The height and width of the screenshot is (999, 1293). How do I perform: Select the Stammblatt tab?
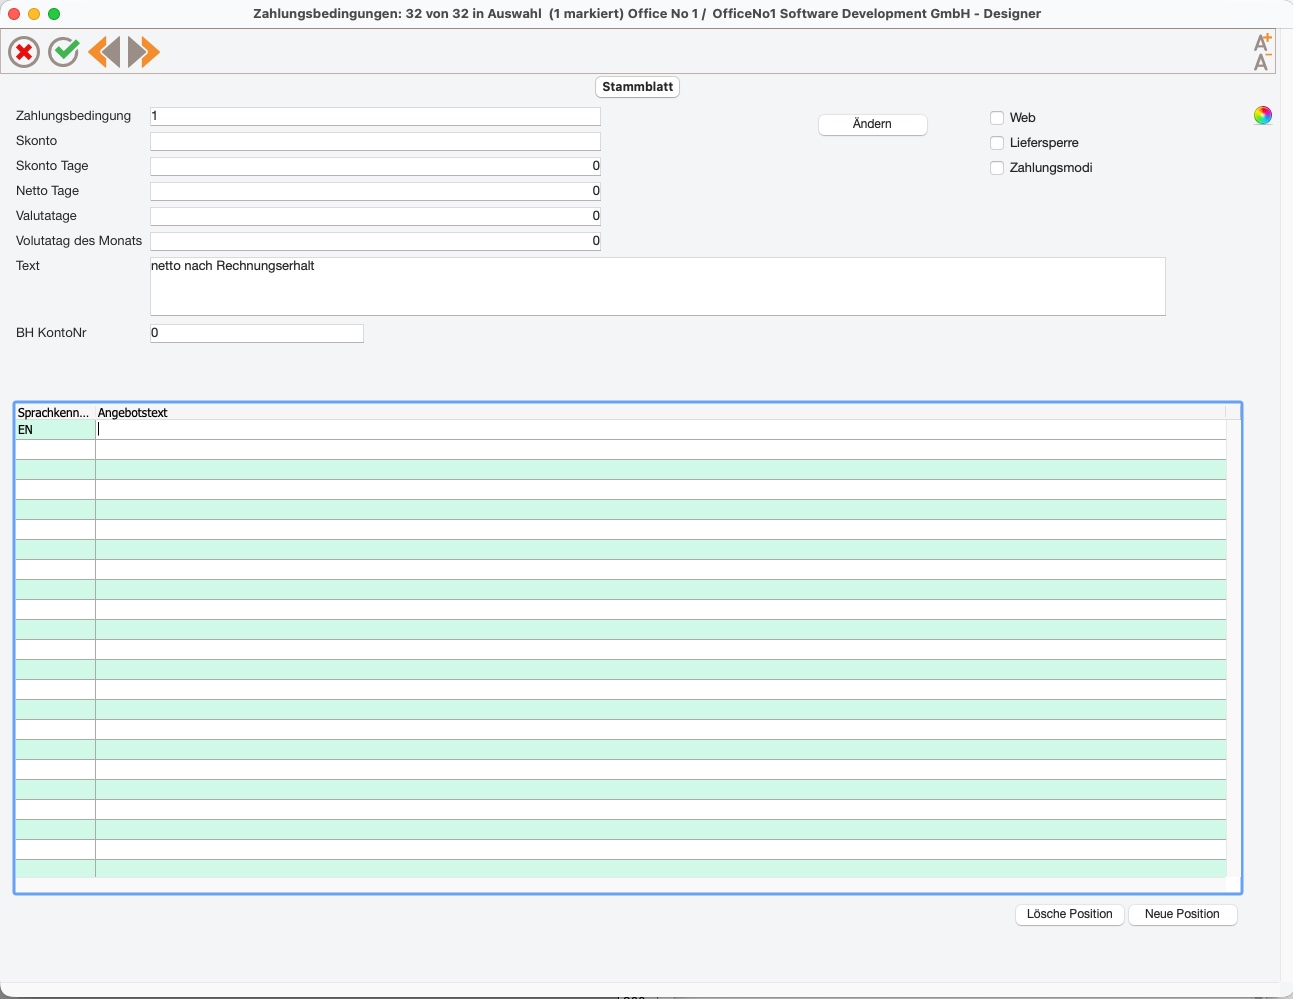pyautogui.click(x=638, y=87)
